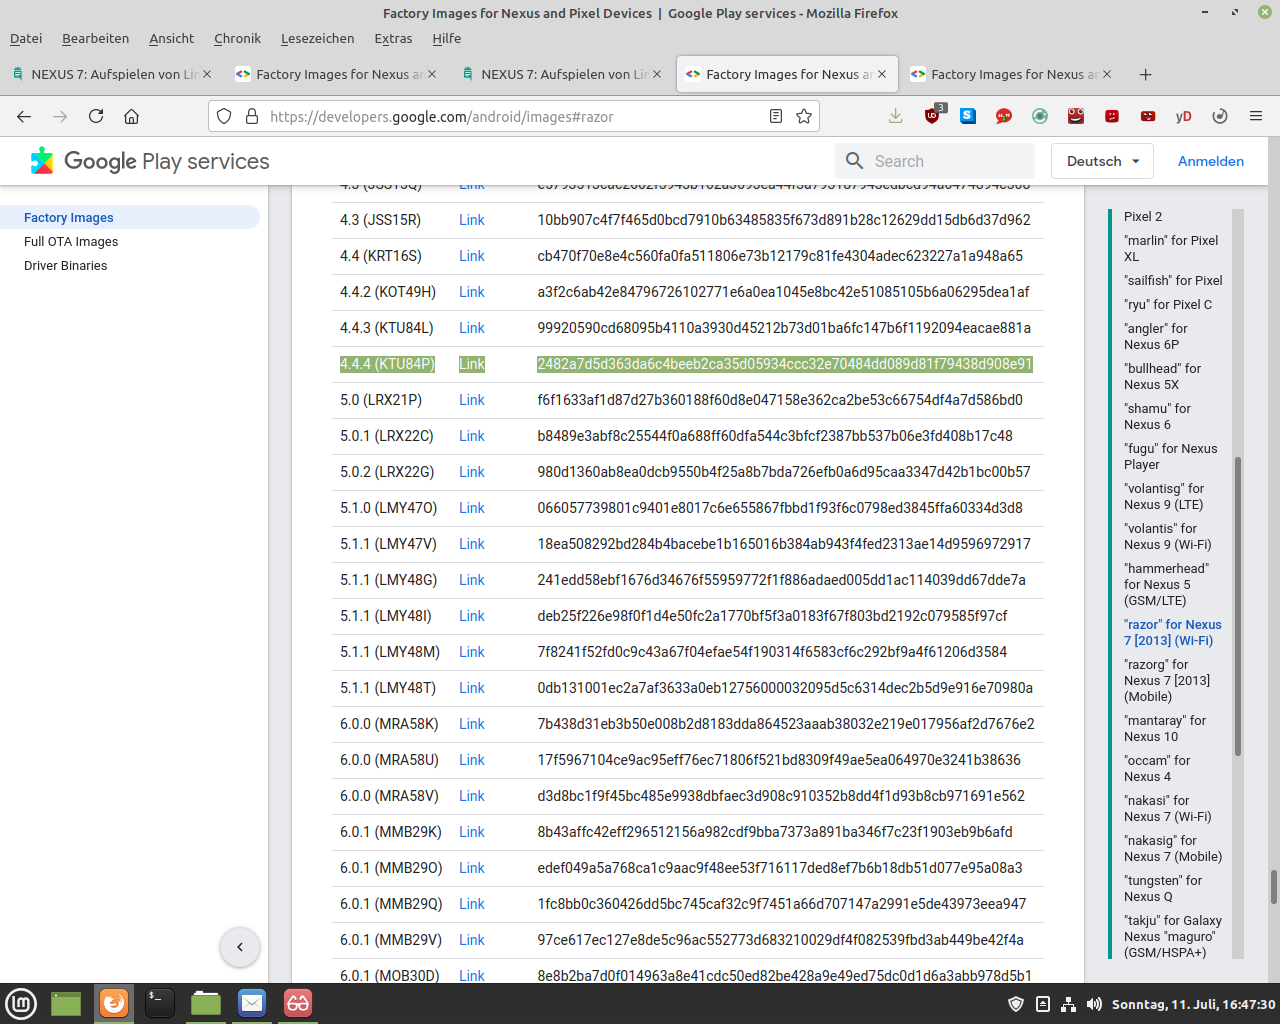Image resolution: width=1280 pixels, height=1024 pixels.
Task: Open the Chronik menu
Action: [237, 38]
